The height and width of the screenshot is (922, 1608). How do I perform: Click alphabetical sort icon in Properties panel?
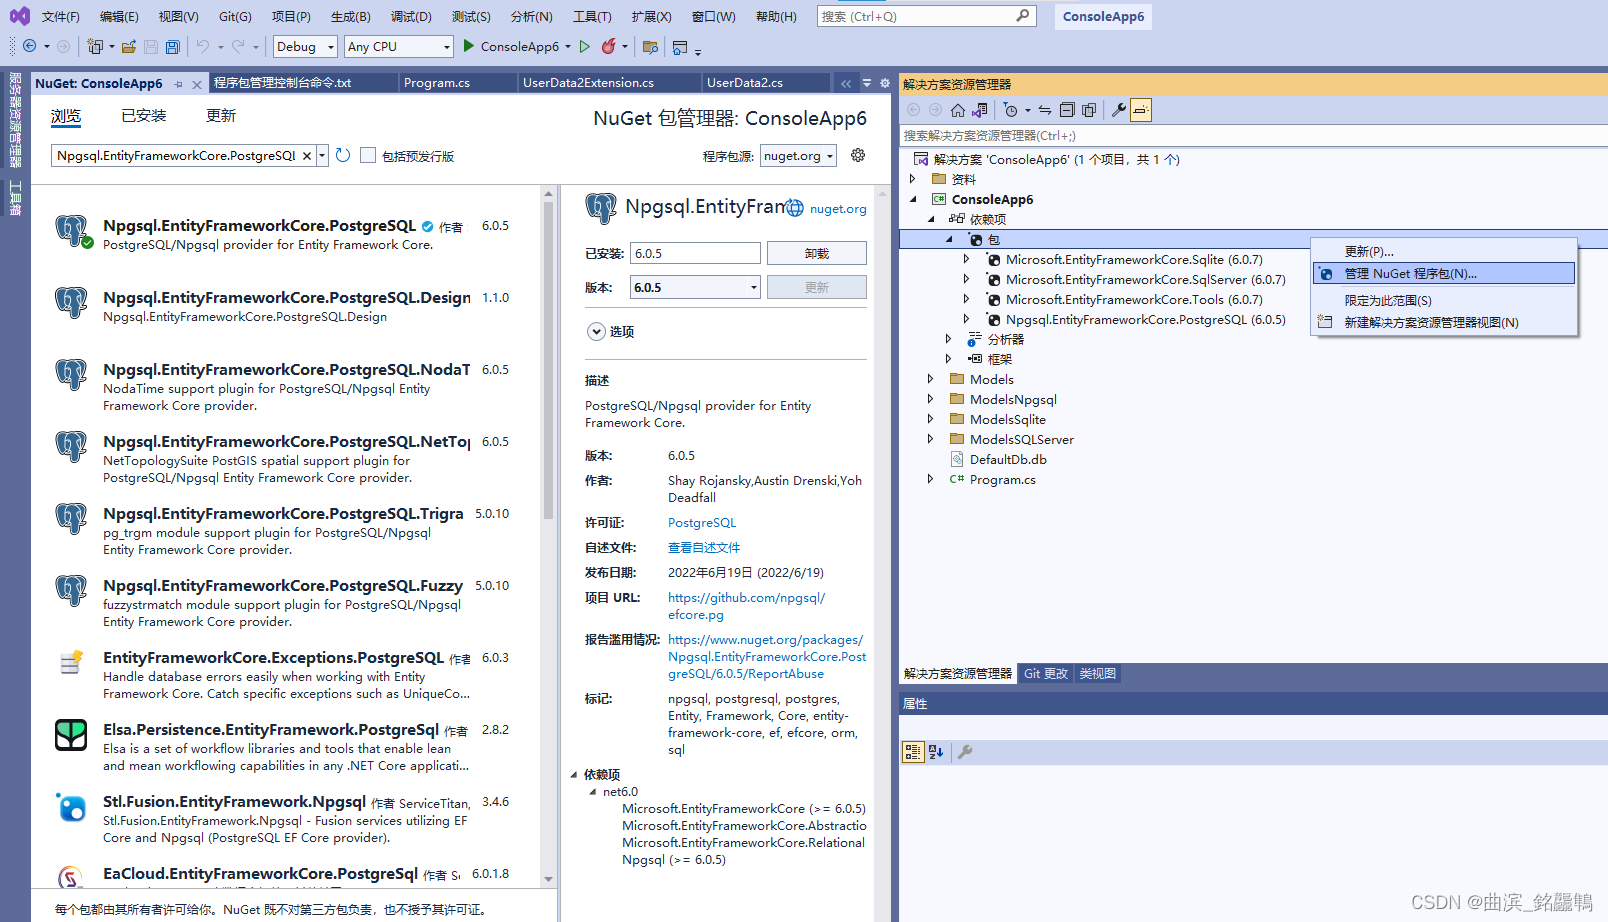tap(936, 752)
